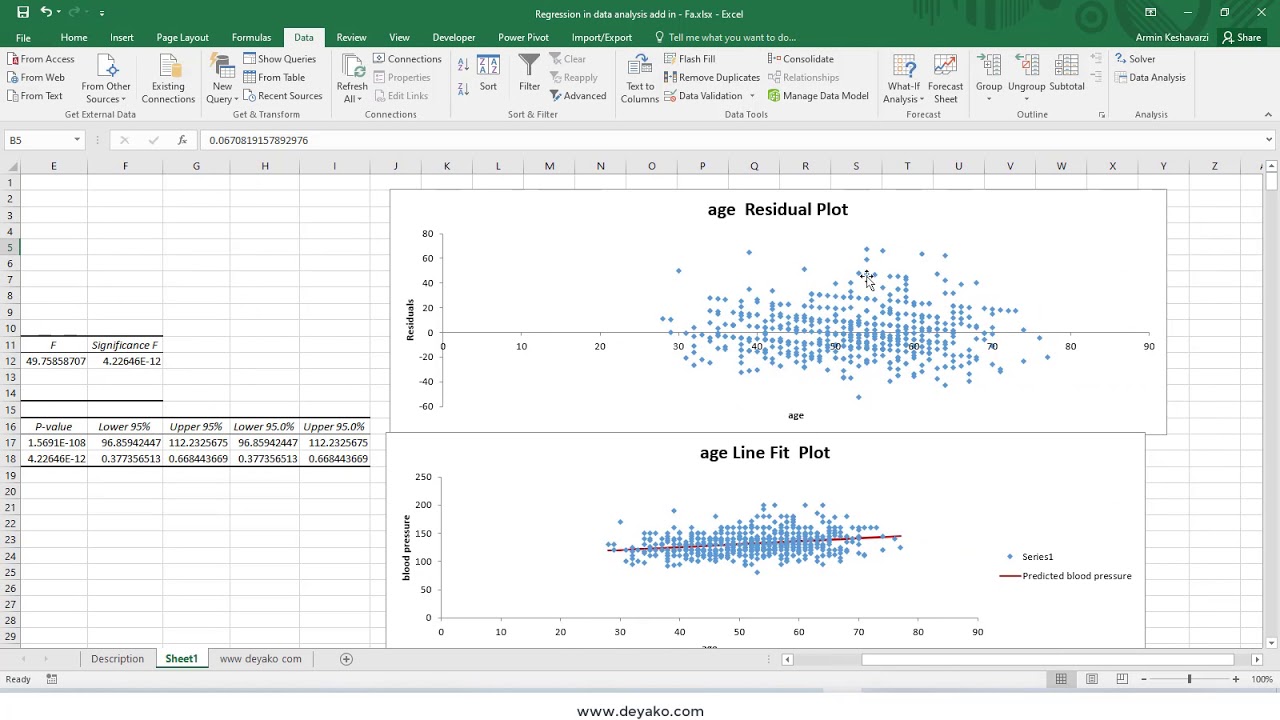The width and height of the screenshot is (1280, 720).
Task: Click the Tell me what you want box
Action: [x=725, y=37]
